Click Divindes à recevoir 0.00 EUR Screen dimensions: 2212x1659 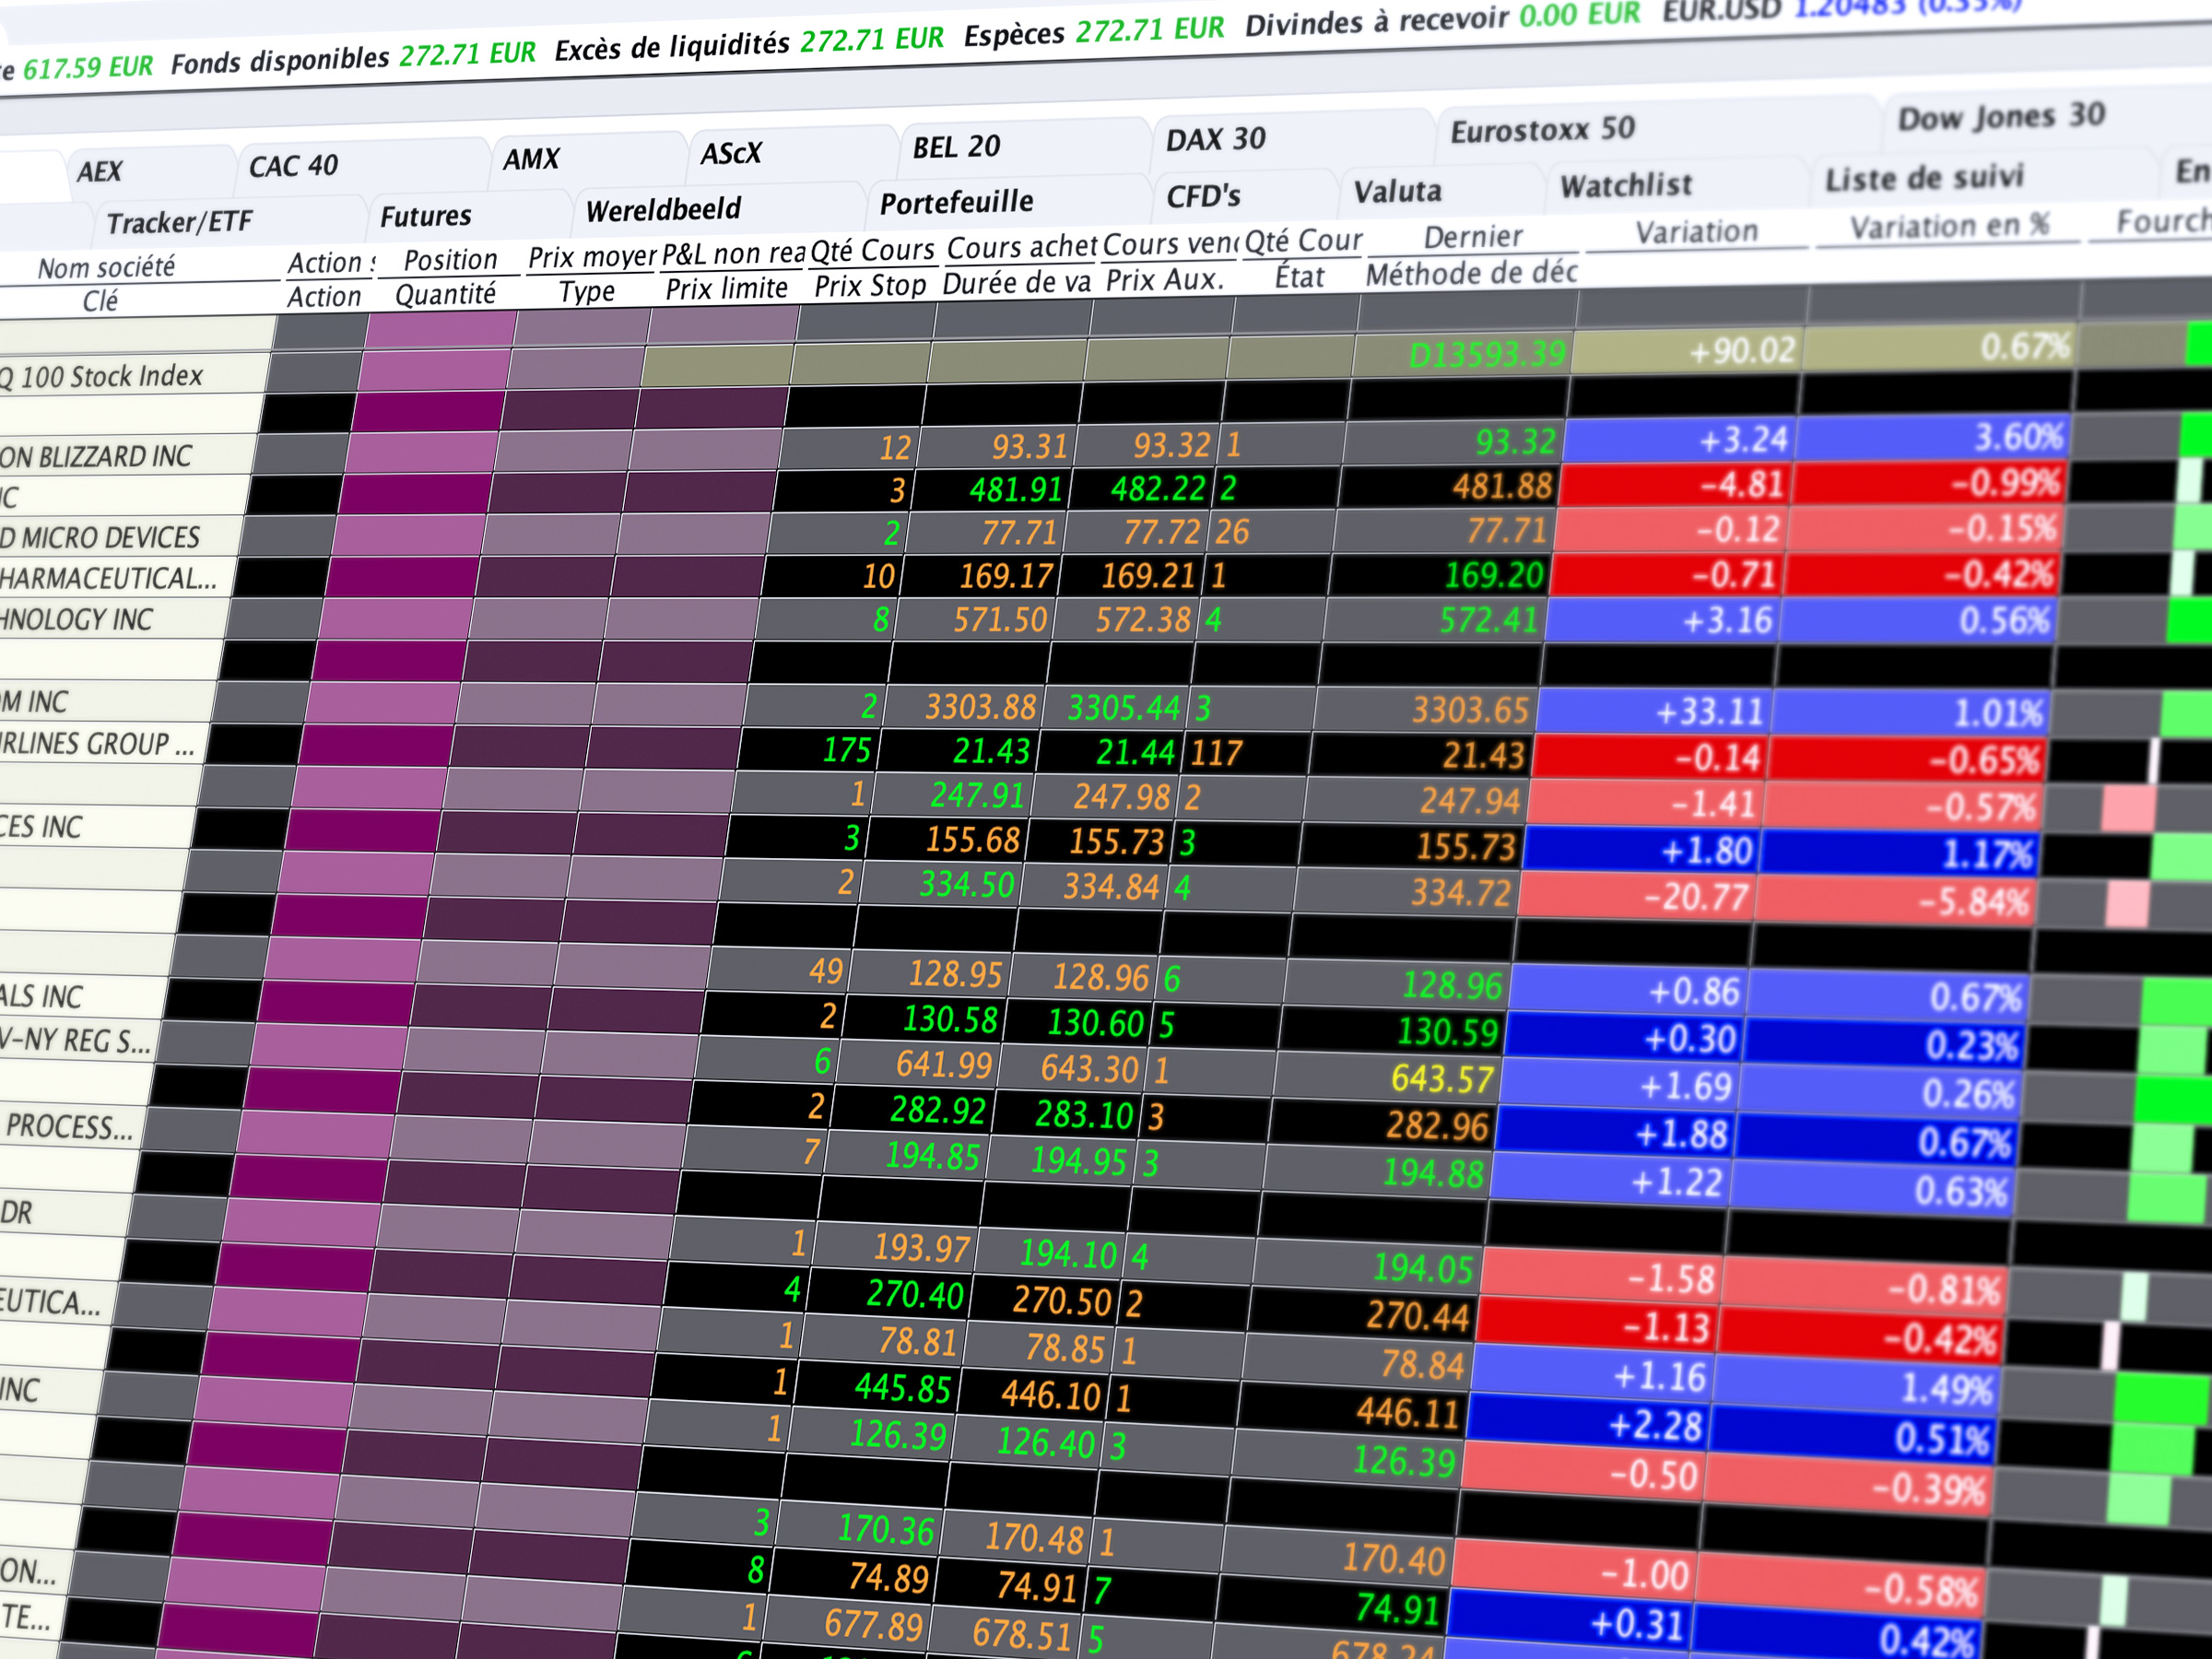point(1443,19)
